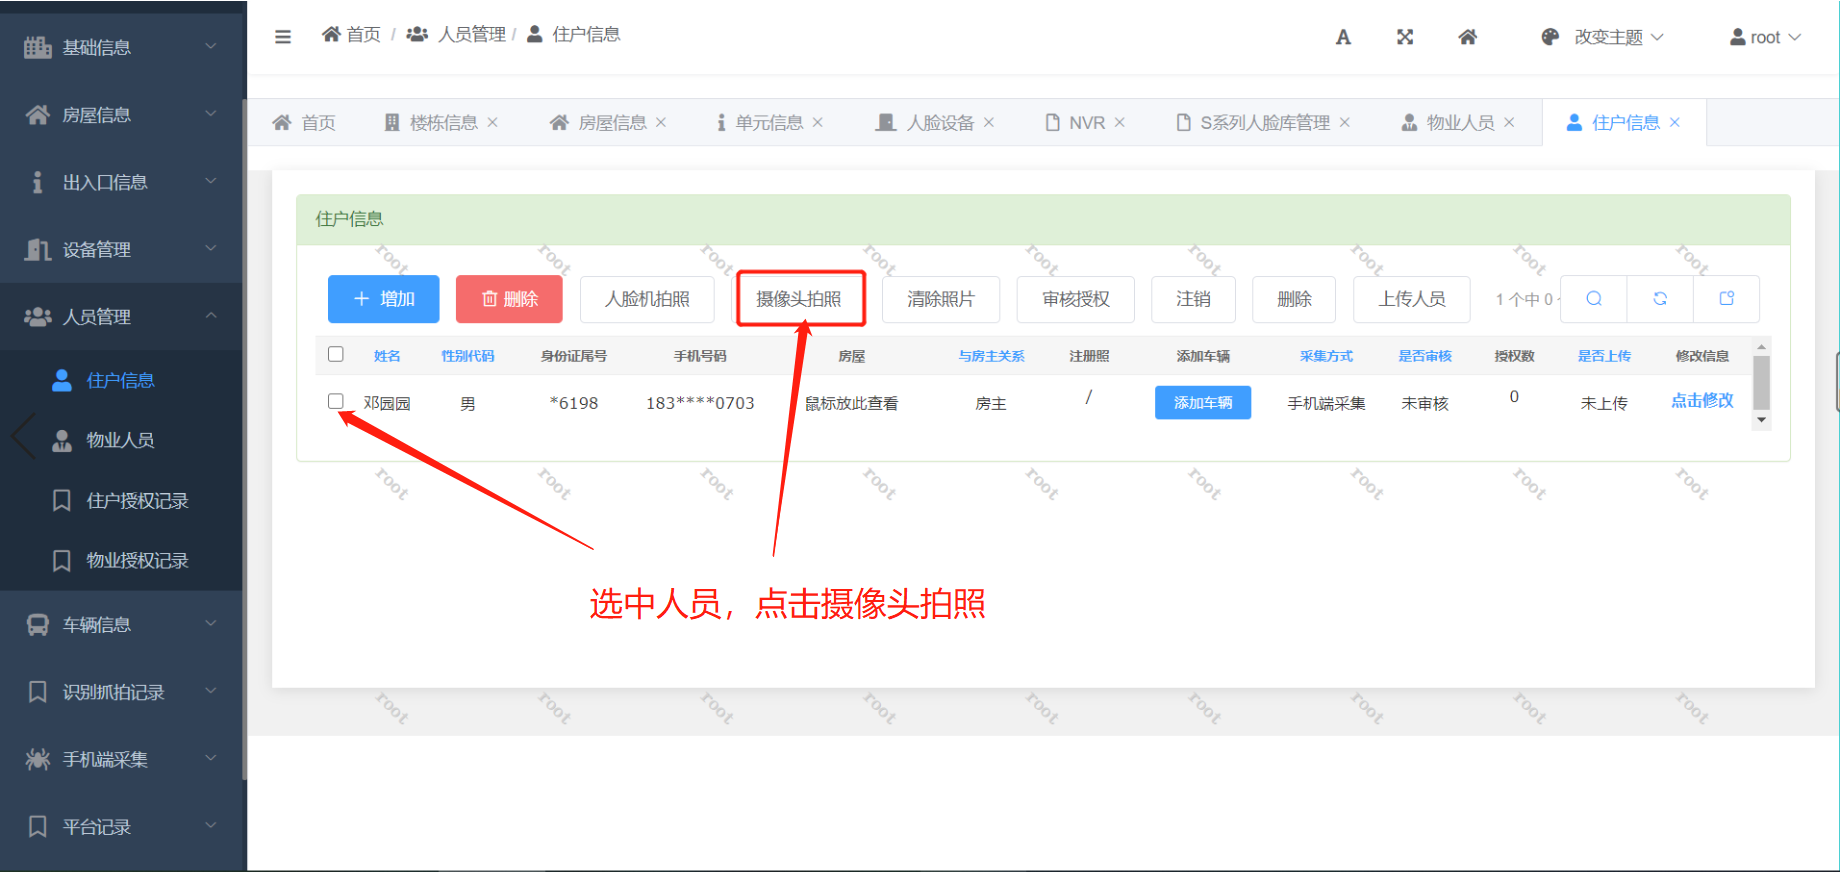Close the S系列人脸库管理 tab

coord(1345,123)
